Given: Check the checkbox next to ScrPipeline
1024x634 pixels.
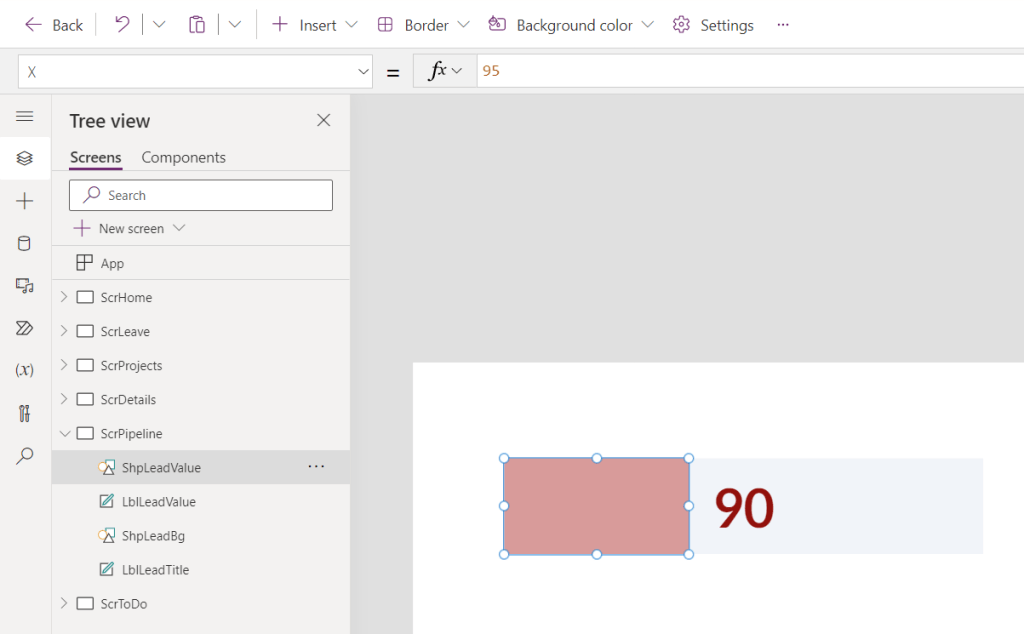Looking at the screenshot, I should point(84,433).
